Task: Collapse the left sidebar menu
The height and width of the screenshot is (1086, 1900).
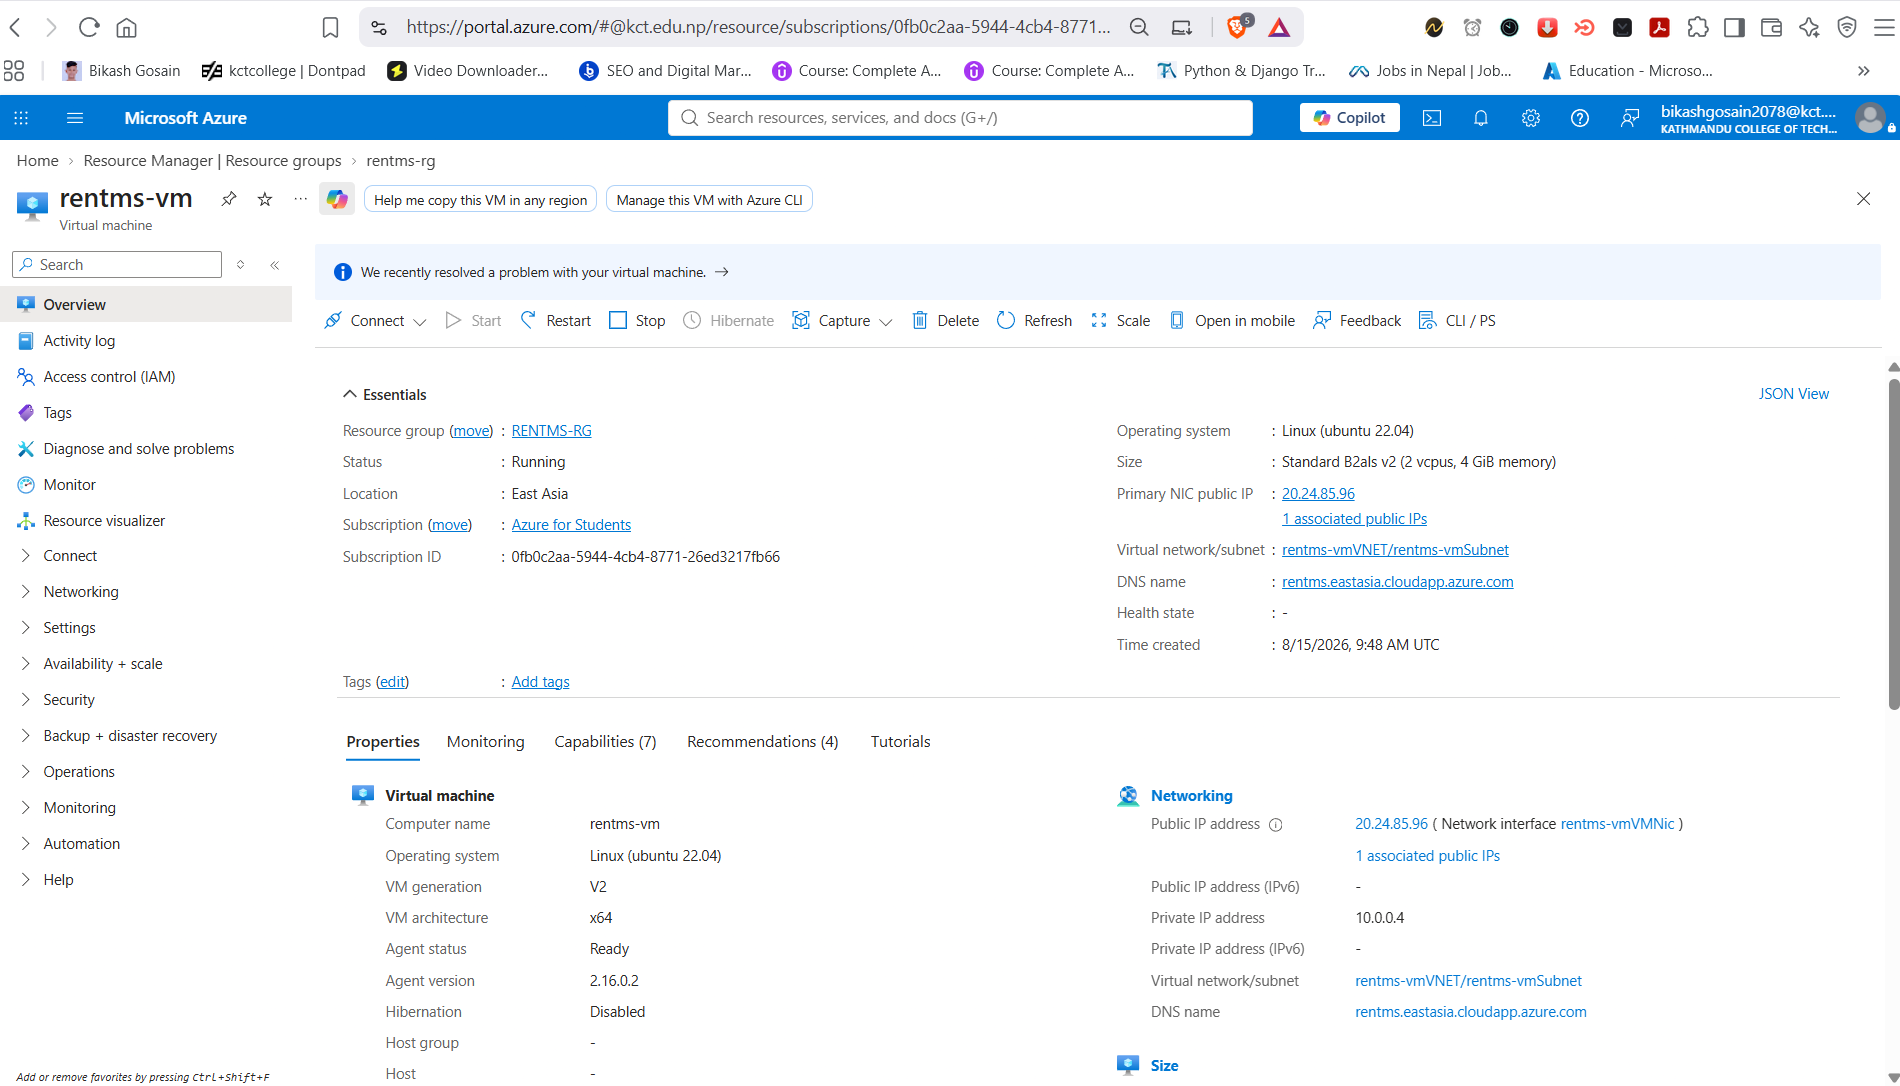Action: click(274, 265)
